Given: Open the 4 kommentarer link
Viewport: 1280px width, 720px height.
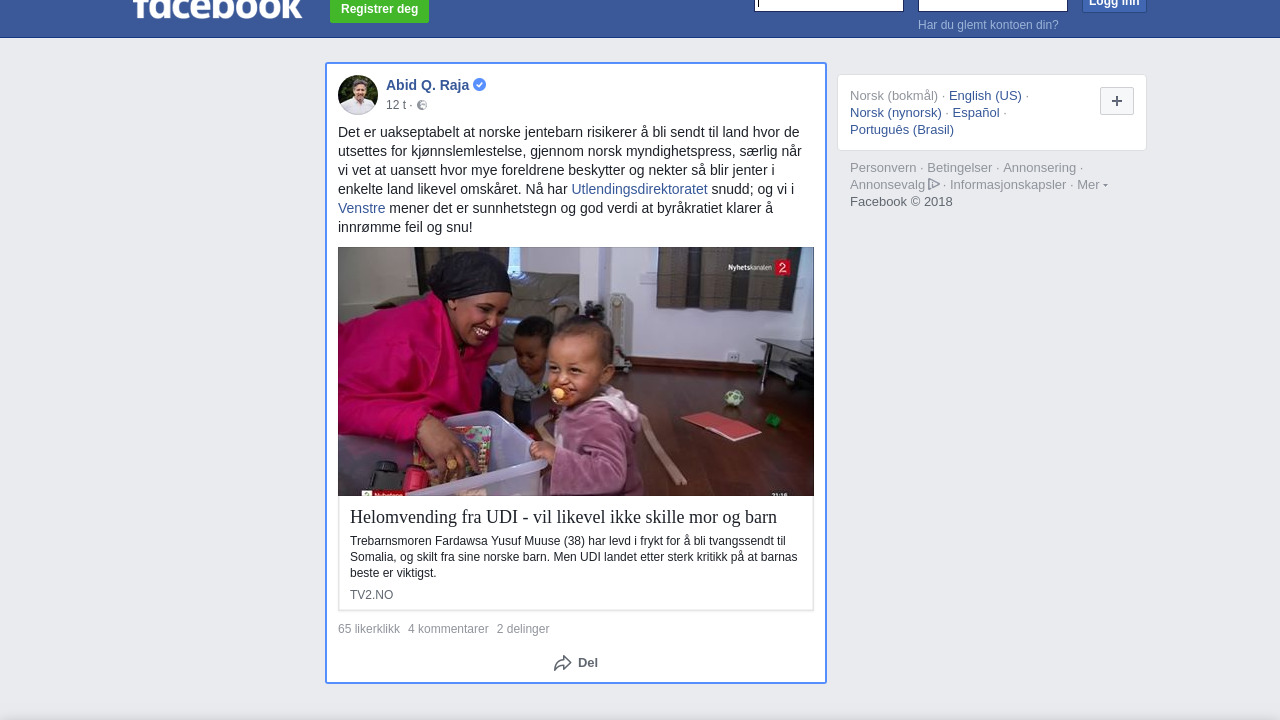Looking at the screenshot, I should pyautogui.click(x=448, y=629).
